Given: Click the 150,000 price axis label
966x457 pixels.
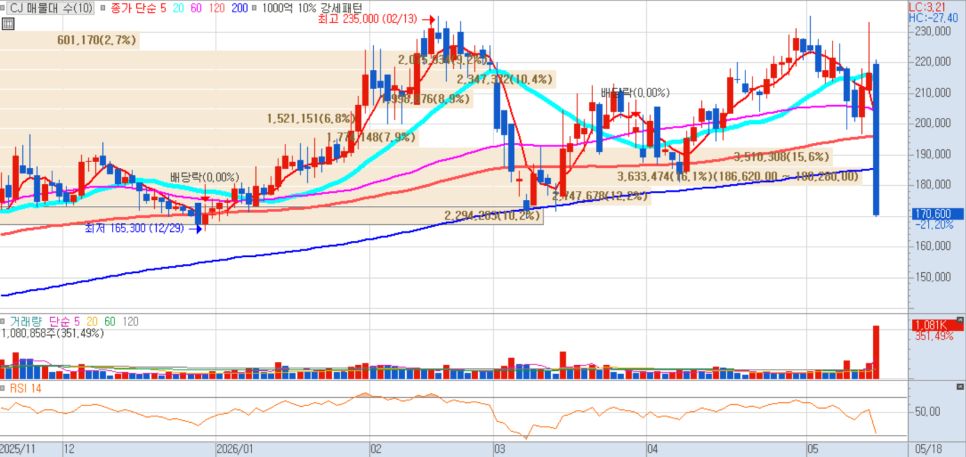Looking at the screenshot, I should pos(933,277).
